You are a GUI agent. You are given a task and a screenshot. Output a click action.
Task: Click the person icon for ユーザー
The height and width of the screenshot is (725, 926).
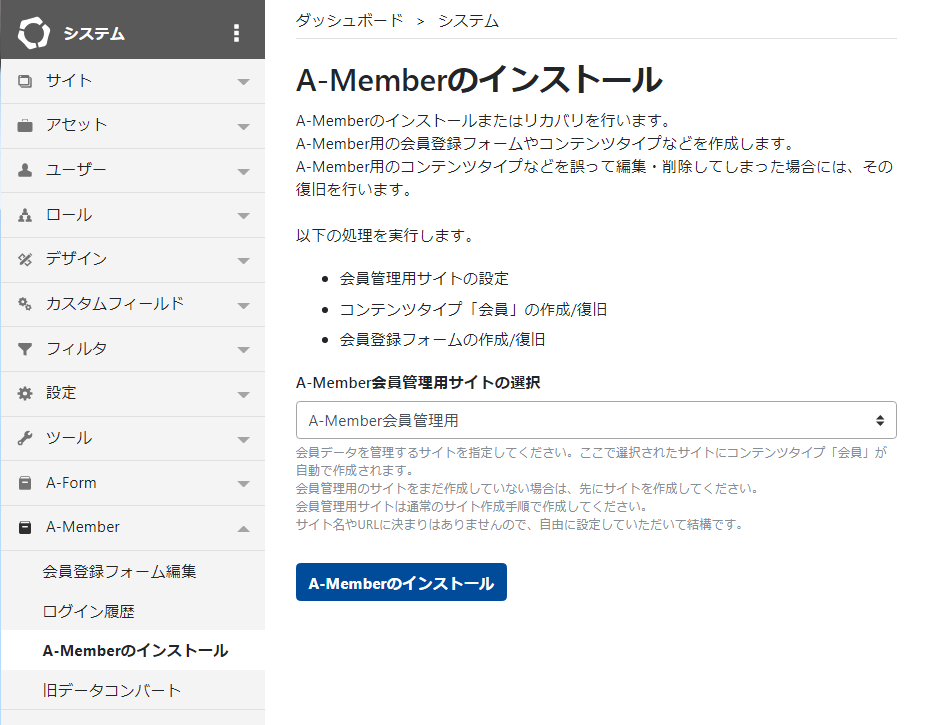[25, 170]
